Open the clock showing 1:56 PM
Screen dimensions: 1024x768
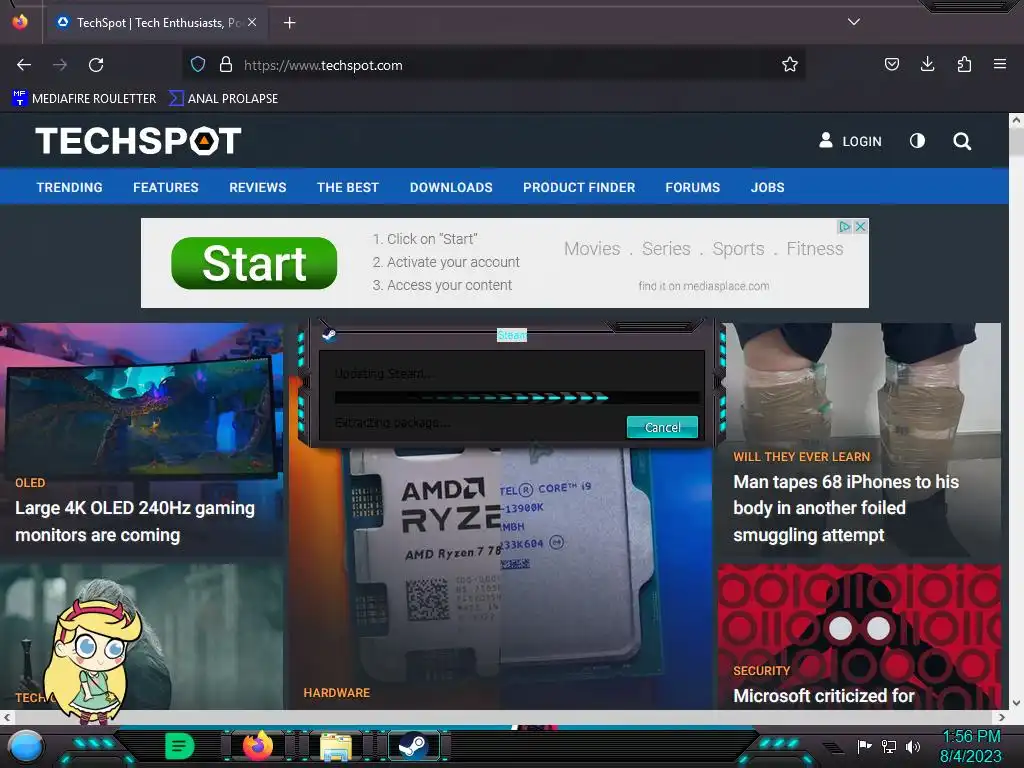click(970, 746)
